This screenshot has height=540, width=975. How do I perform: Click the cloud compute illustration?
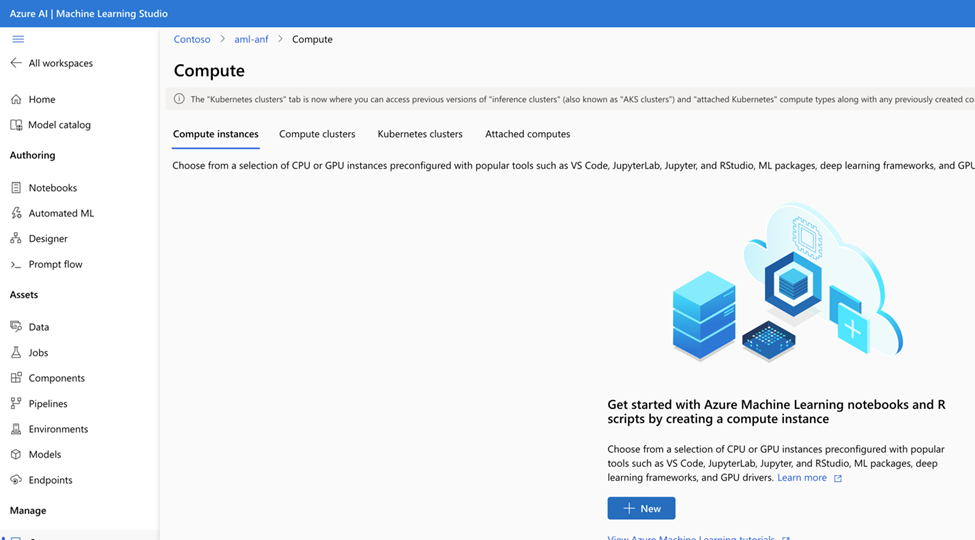tap(788, 283)
